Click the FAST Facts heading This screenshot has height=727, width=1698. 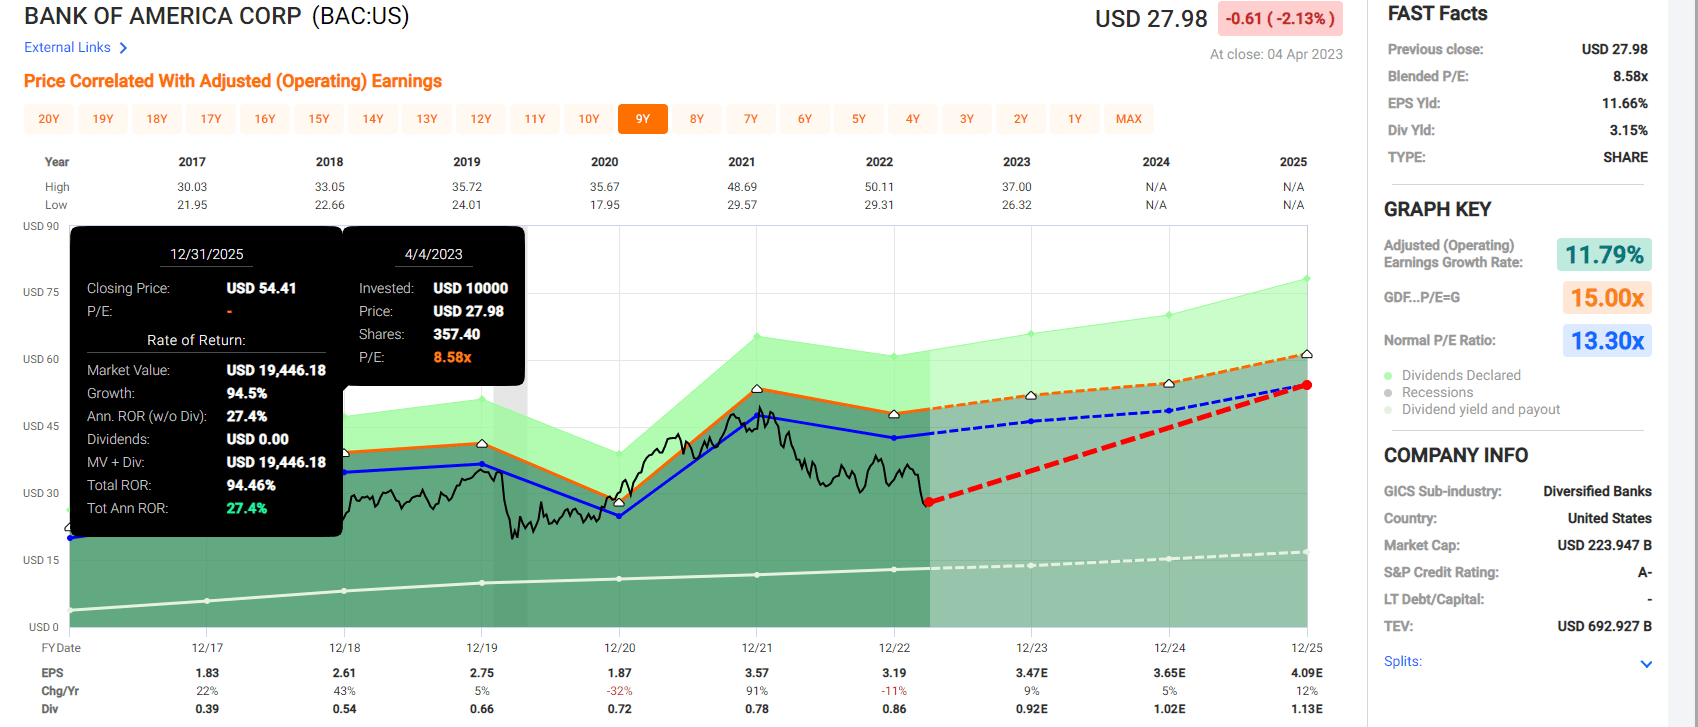click(x=1437, y=14)
